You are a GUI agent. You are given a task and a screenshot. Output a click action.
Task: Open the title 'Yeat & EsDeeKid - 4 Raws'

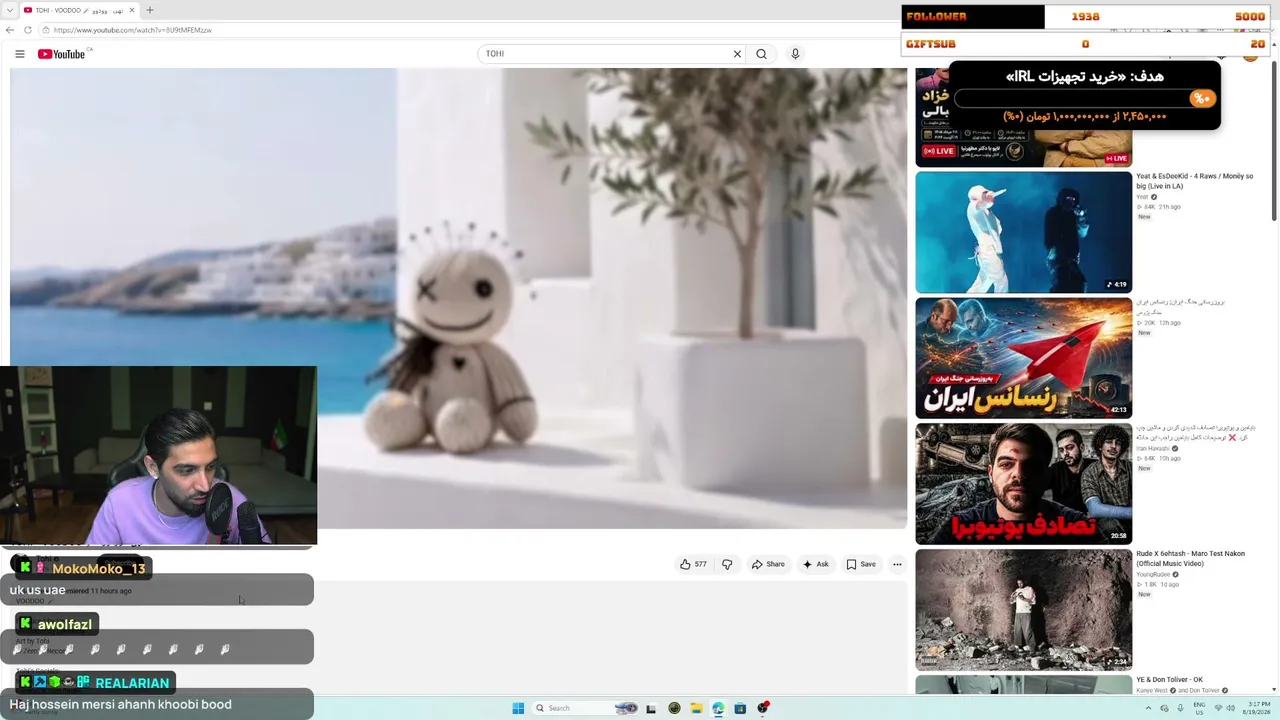click(1194, 181)
